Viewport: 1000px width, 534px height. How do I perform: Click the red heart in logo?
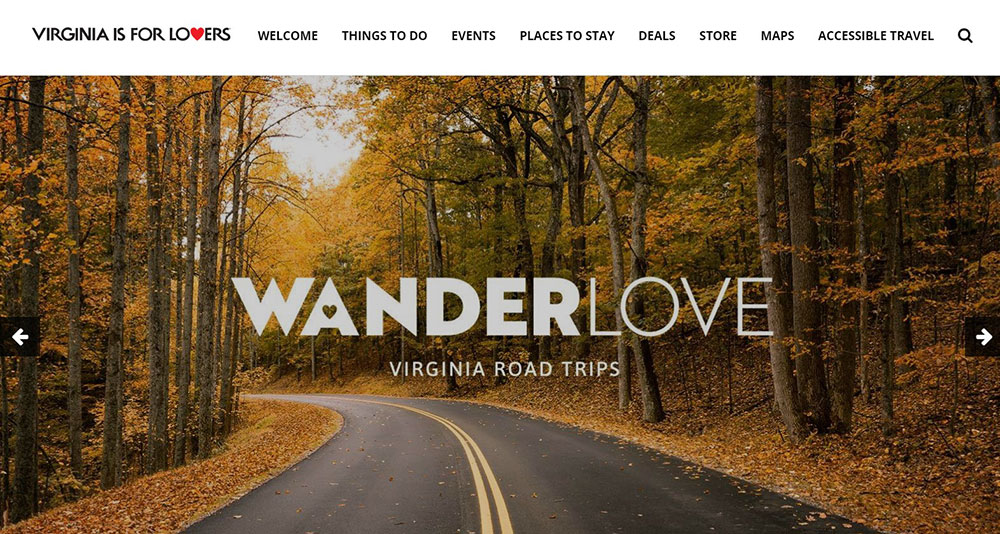(x=197, y=34)
